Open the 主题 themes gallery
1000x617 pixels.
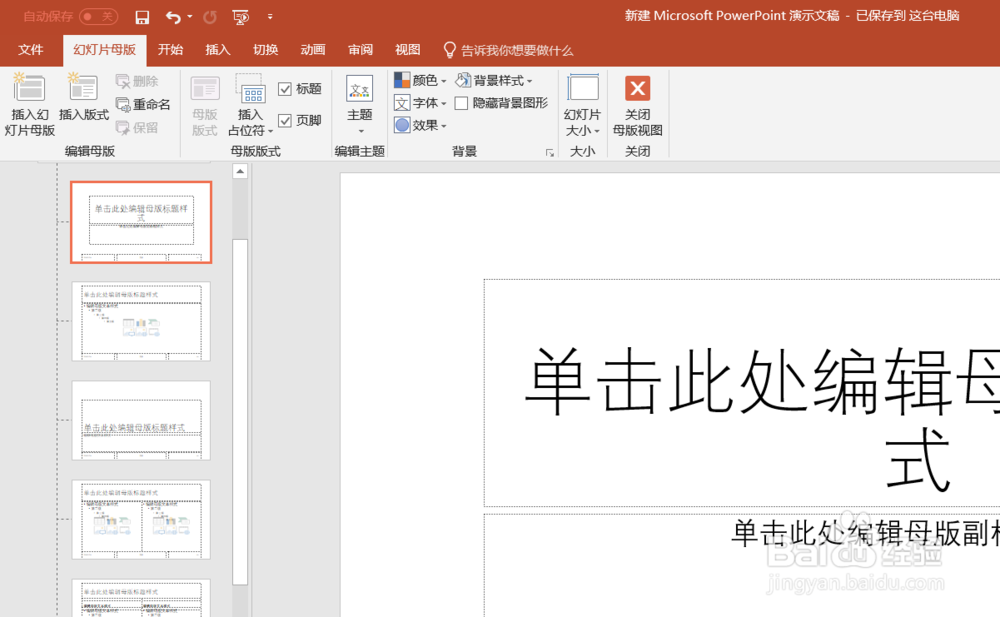(360, 105)
